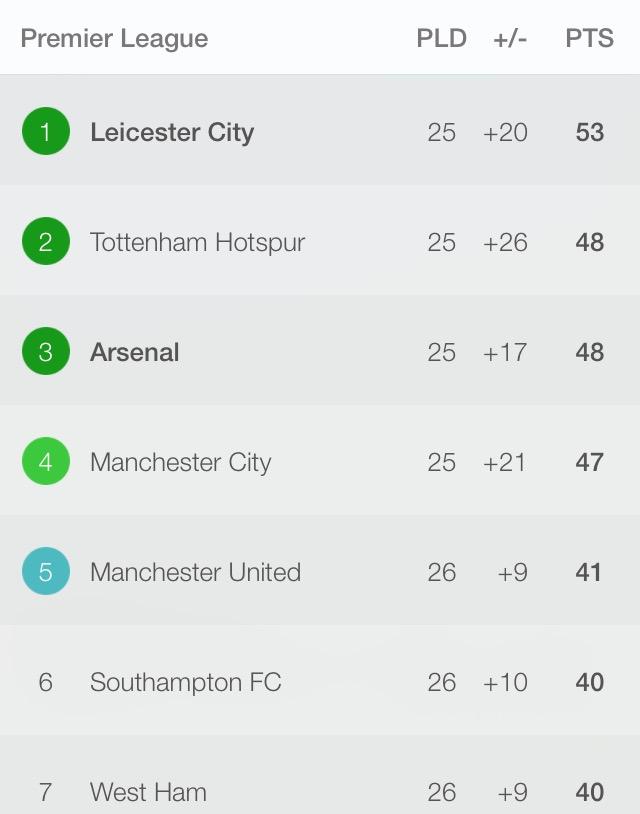Click the light green position 4 badge
This screenshot has height=814, width=640.
point(46,462)
